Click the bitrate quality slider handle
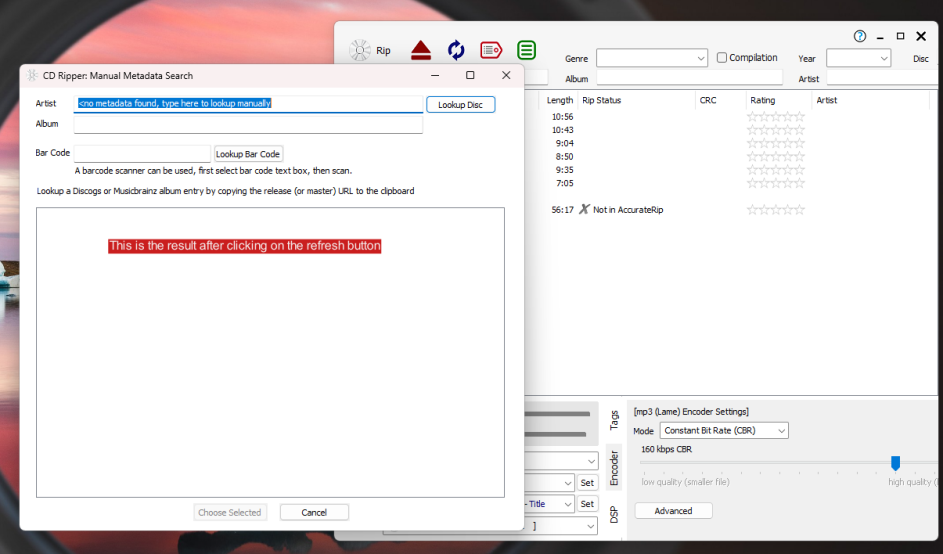The image size is (943, 554). [895, 463]
